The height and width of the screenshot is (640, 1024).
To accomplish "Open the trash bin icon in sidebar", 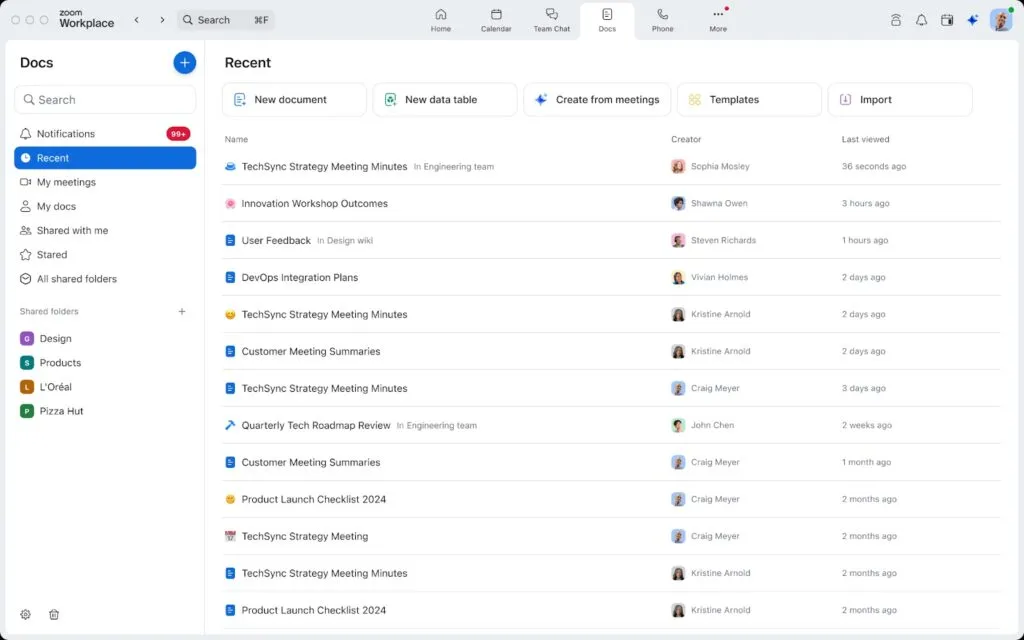I will [x=54, y=614].
